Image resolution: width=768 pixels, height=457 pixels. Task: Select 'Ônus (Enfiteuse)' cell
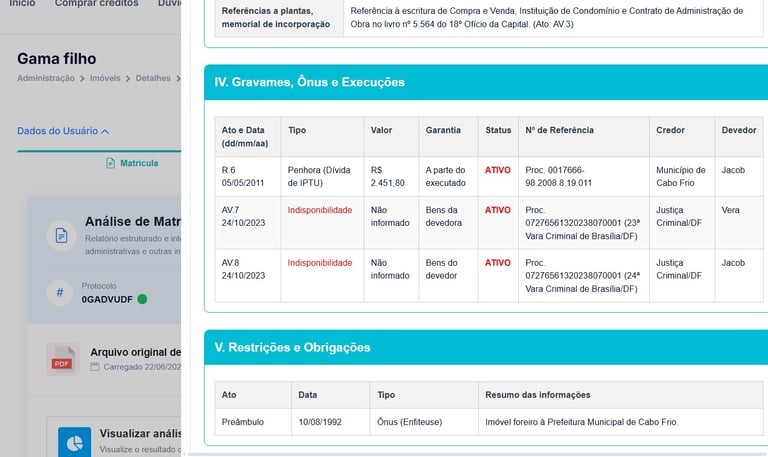(424, 422)
